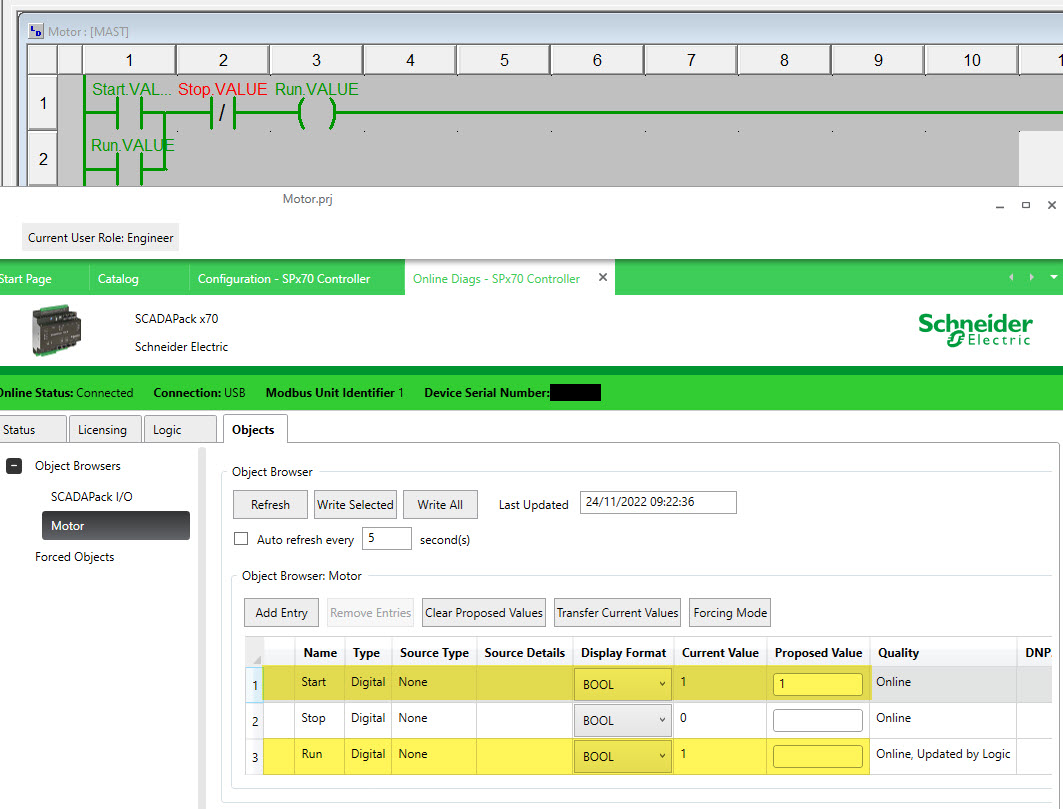The image size is (1063, 809).
Task: Click Transfer Current Values button
Action: 617,612
